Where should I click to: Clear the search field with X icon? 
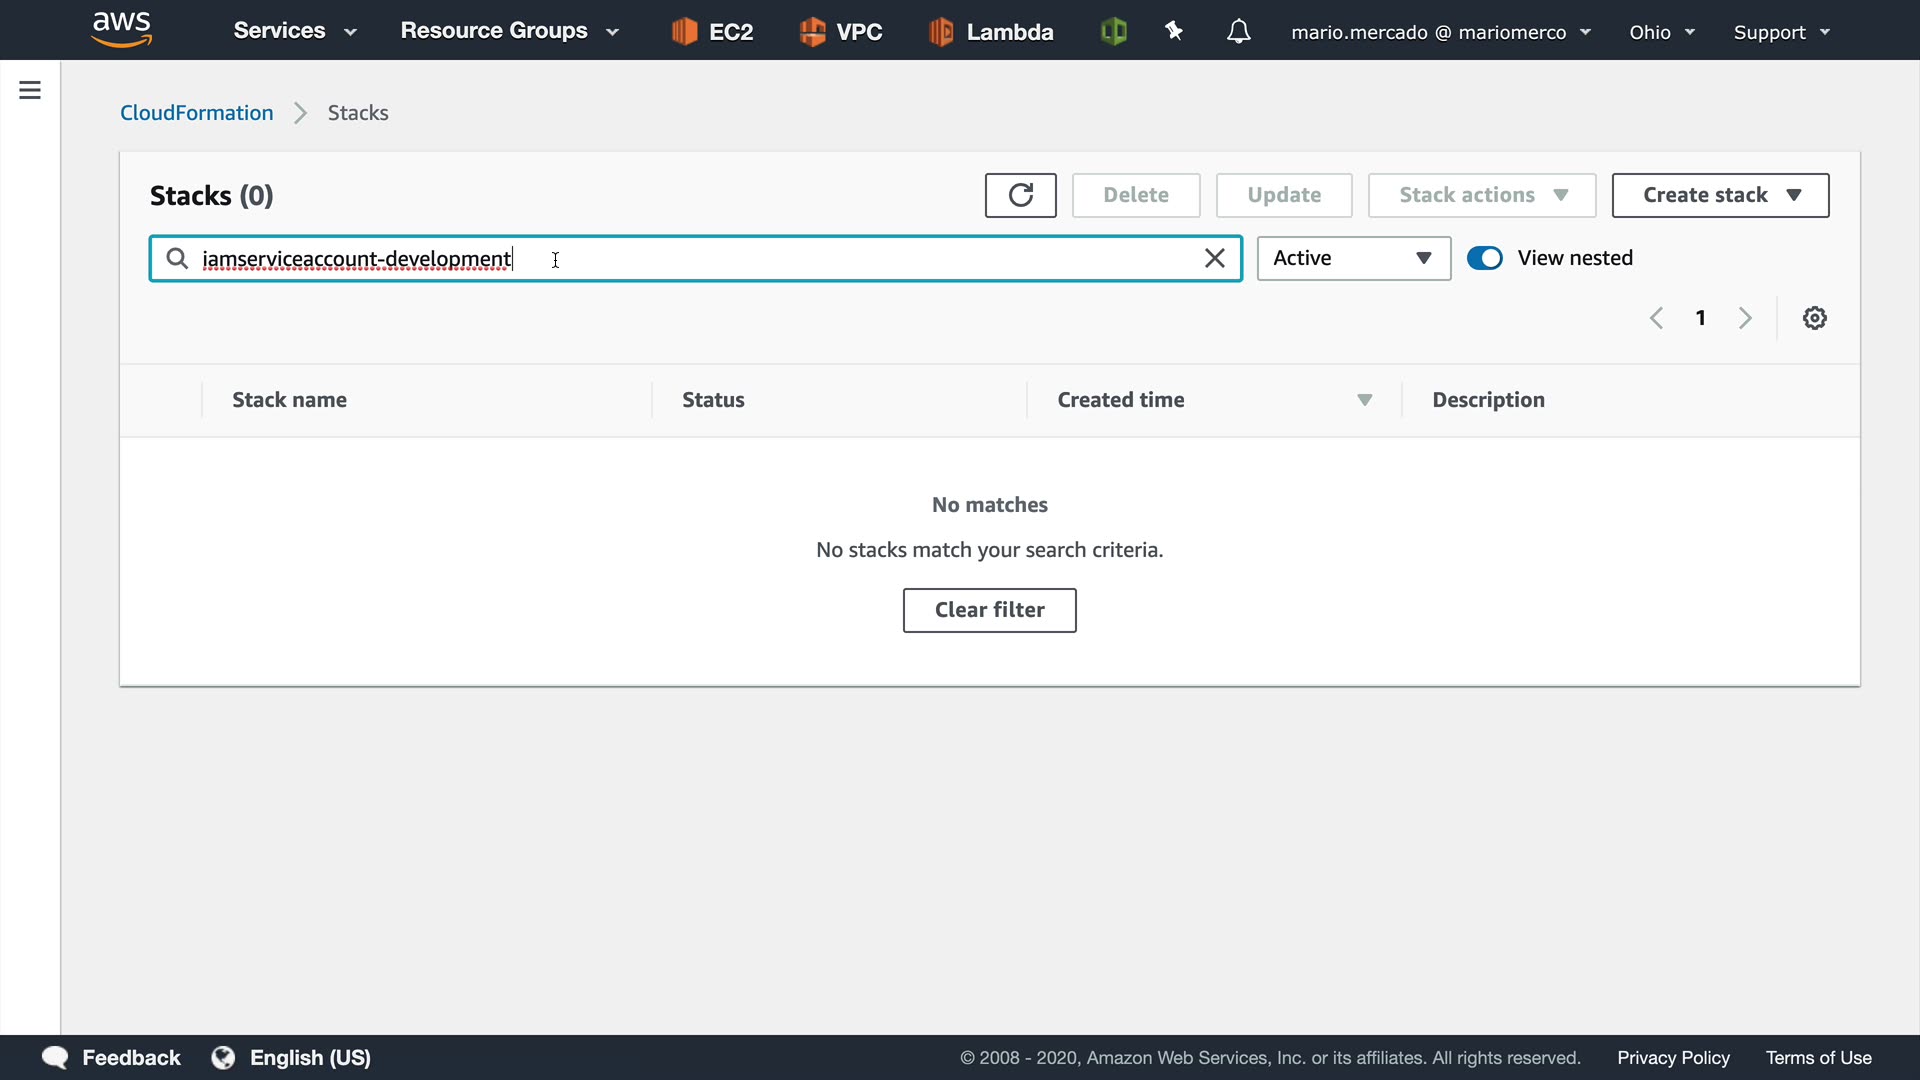point(1214,259)
